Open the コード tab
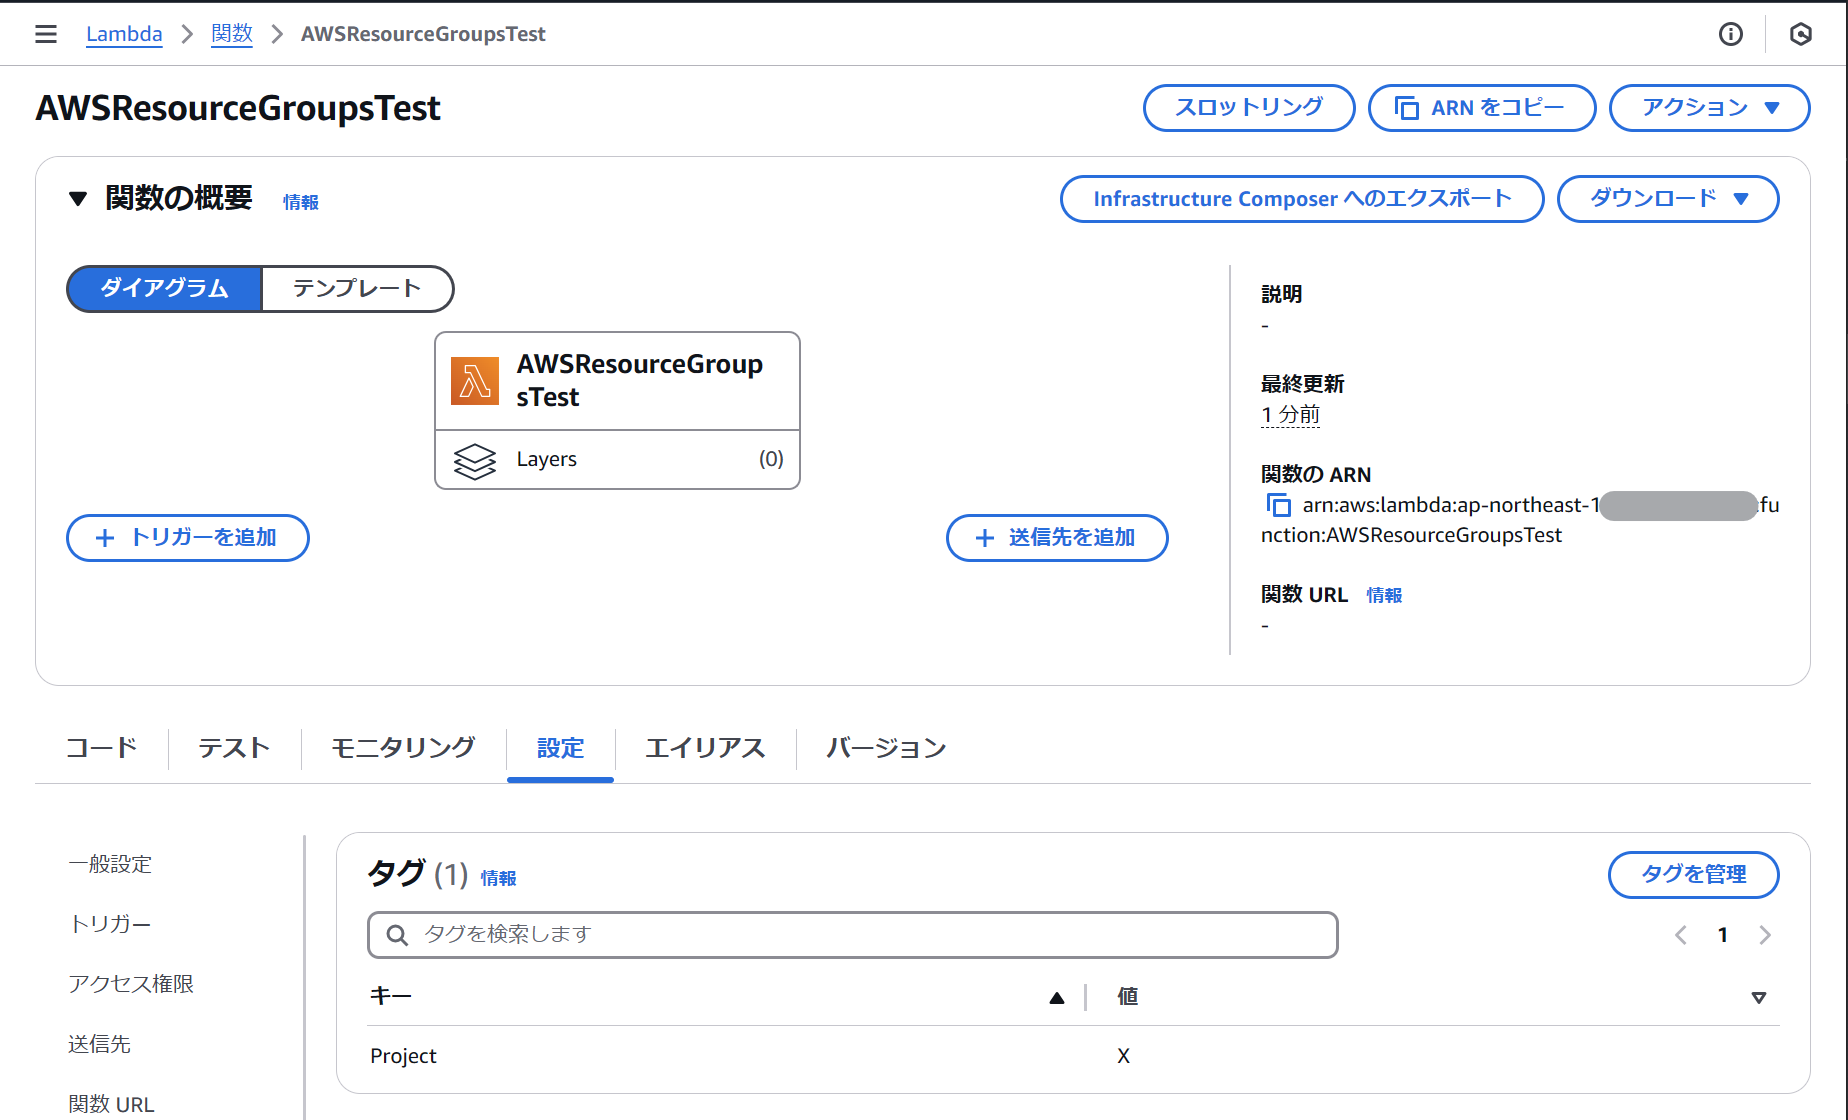 click(x=101, y=748)
